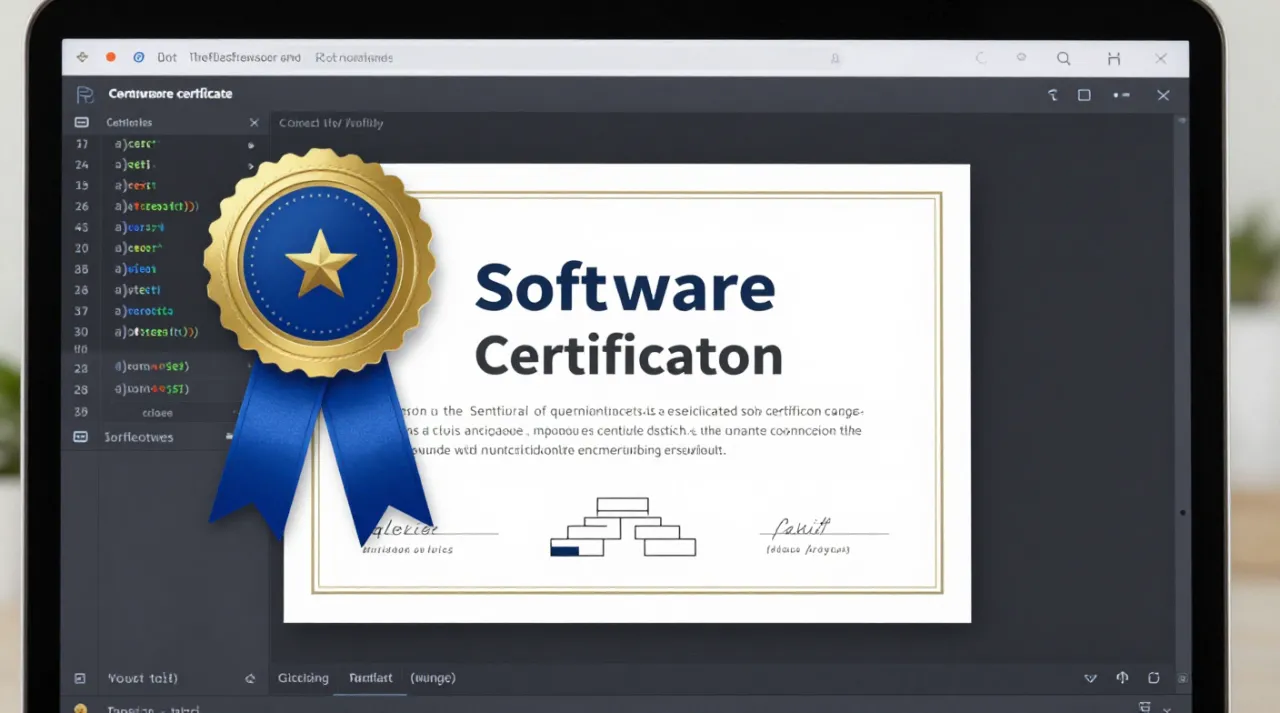Click the H-shaped icon in the top bar

[1113, 59]
